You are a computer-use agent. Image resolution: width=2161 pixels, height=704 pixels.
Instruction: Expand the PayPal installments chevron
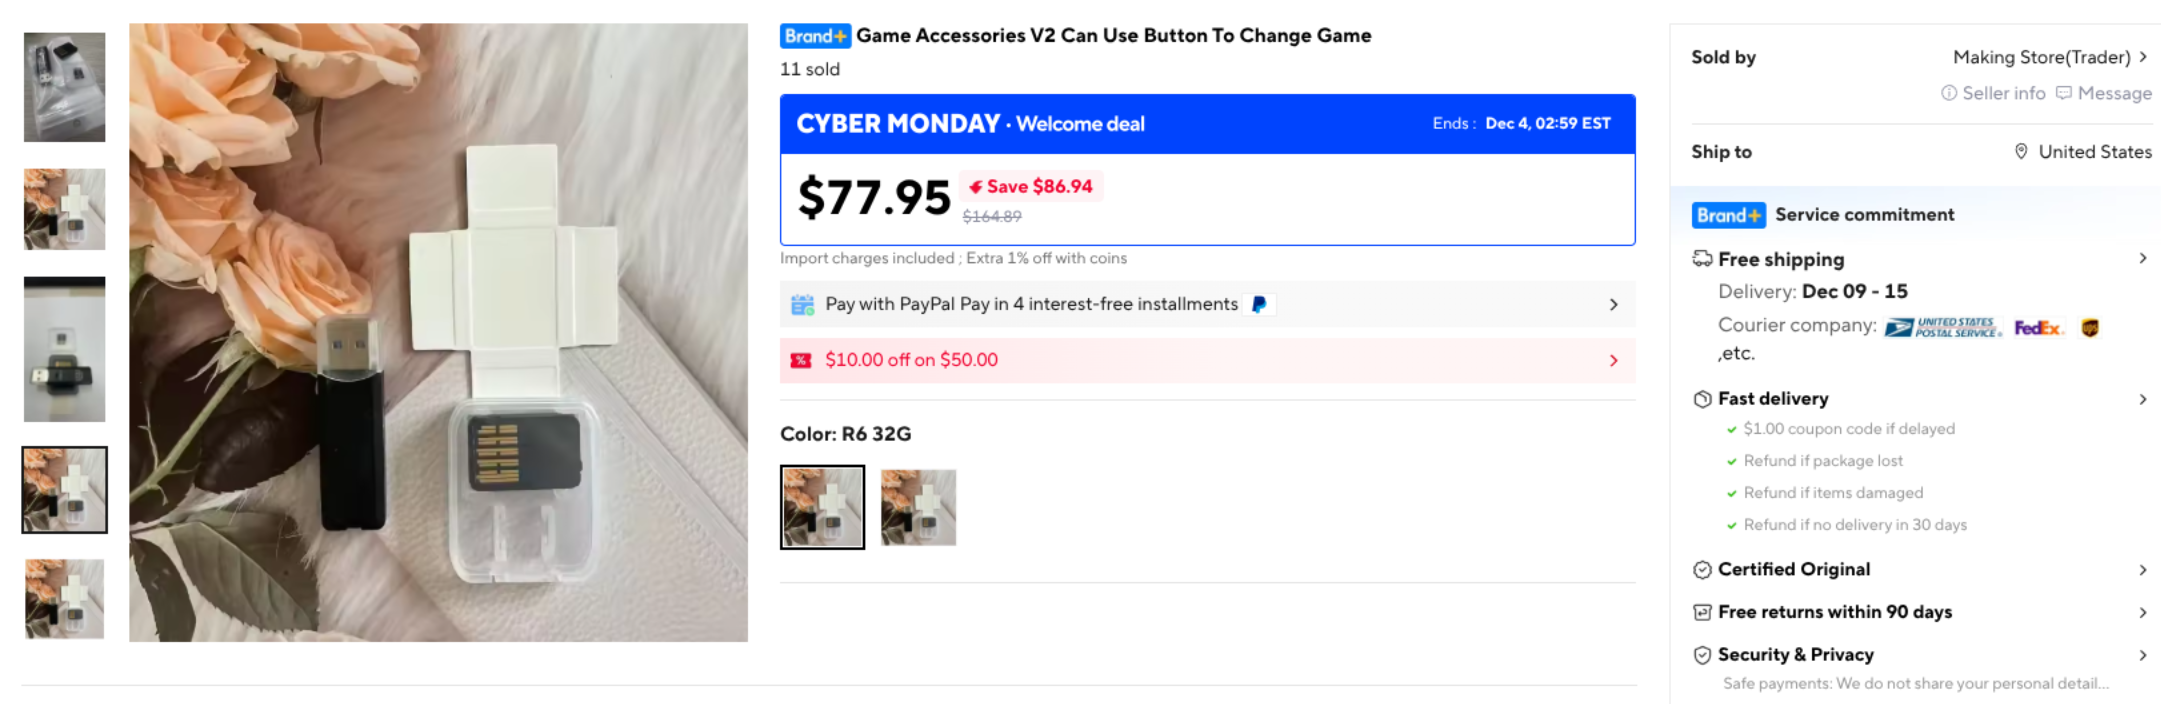click(1613, 304)
